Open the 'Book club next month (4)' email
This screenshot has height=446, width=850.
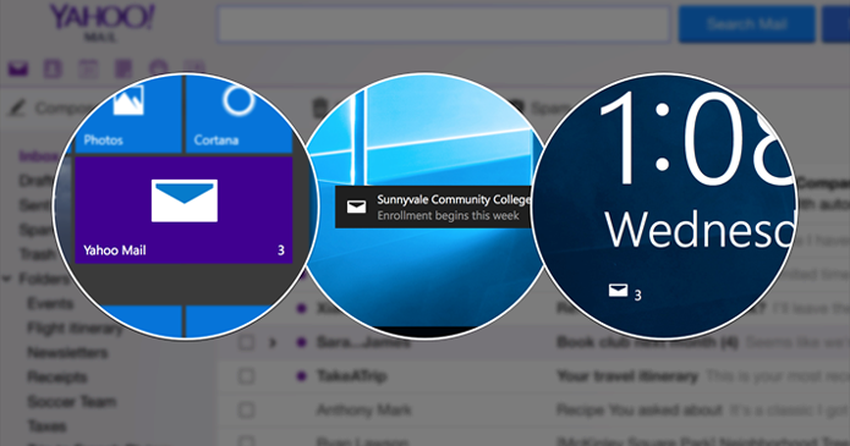pos(647,342)
